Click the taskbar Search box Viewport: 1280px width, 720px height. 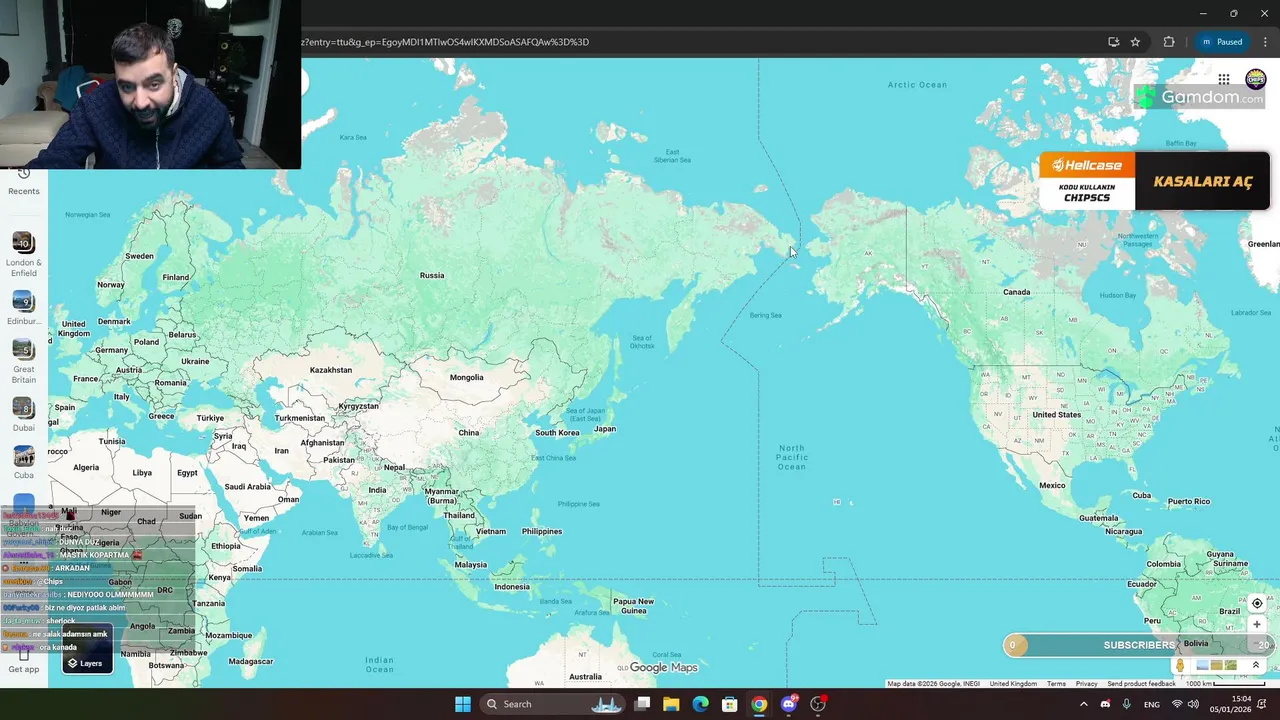click(550, 704)
